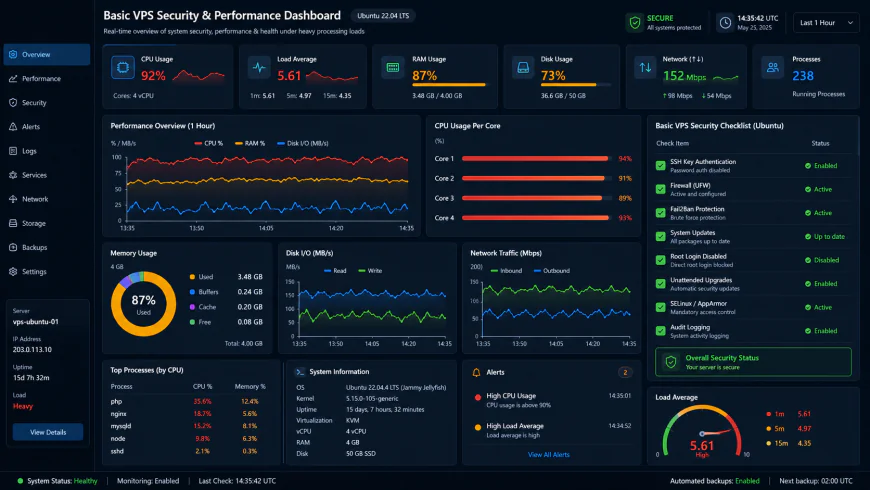870x490 pixels.
Task: Click the Disk Usage progress bar
Action: 576,85
